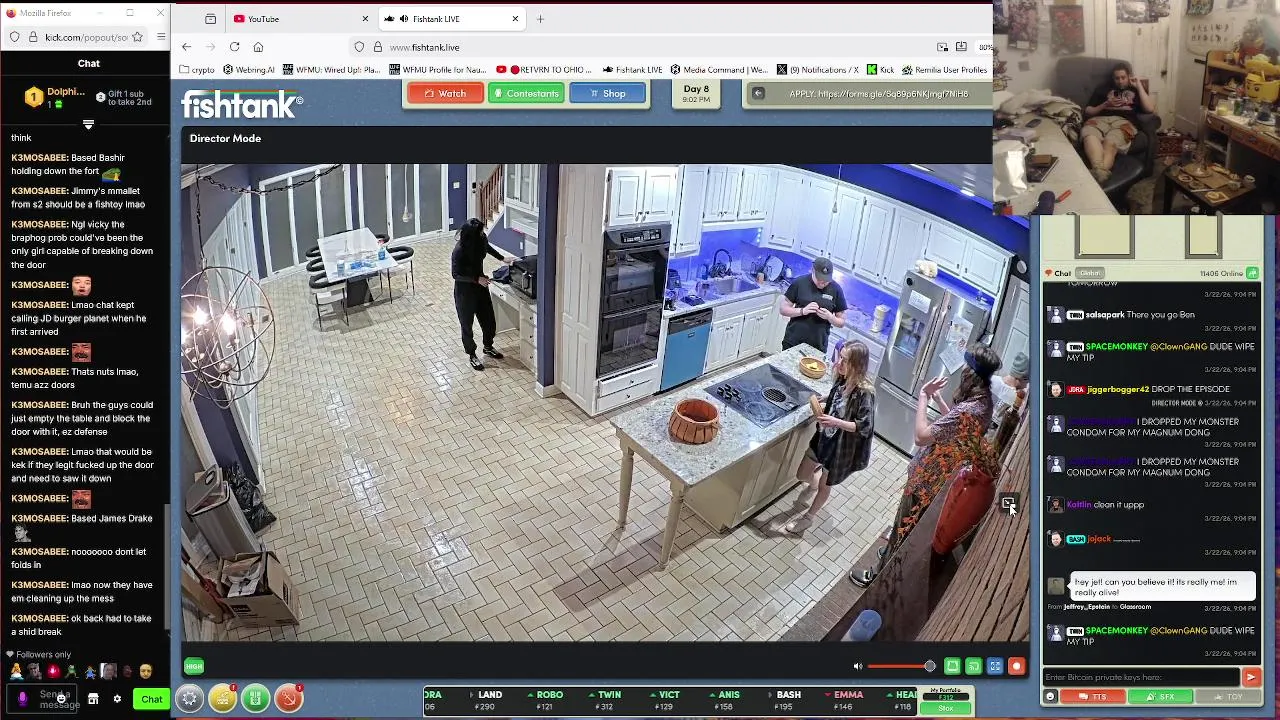Open the gray settings gear below the video

[189, 699]
